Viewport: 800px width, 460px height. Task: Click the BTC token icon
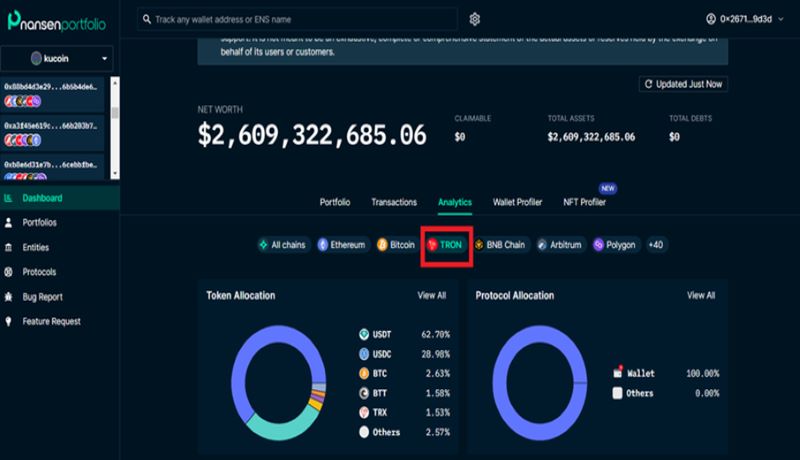(x=364, y=373)
